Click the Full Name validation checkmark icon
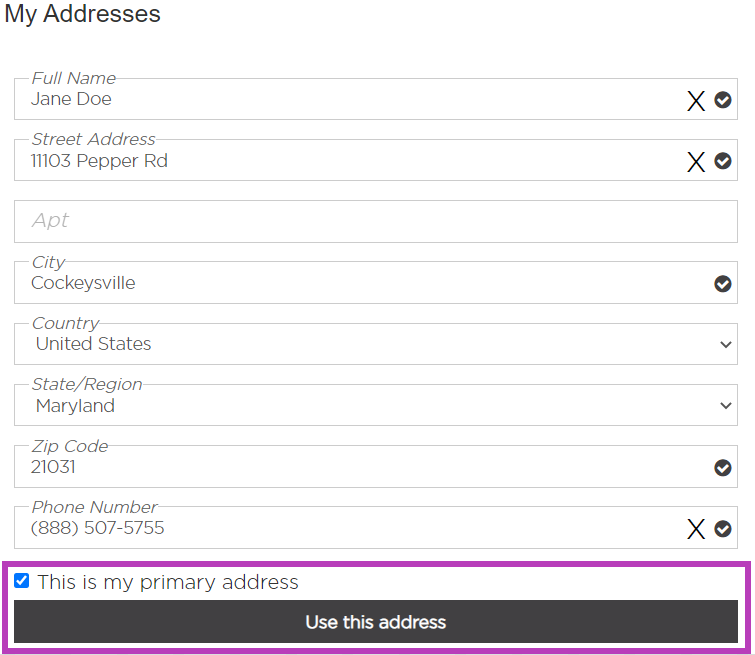 723,100
